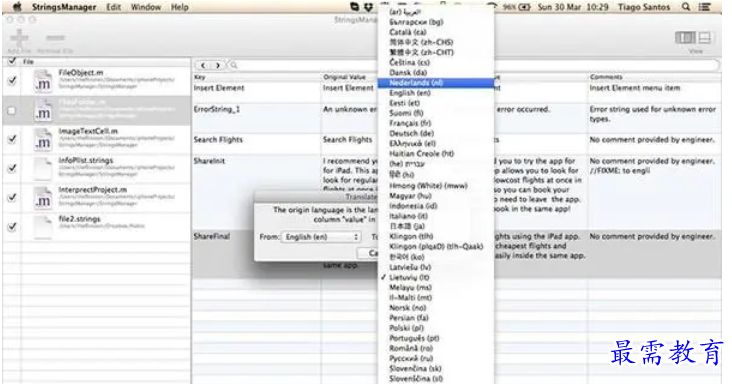Open the Help menu
The image size is (732, 384).
(180, 7)
